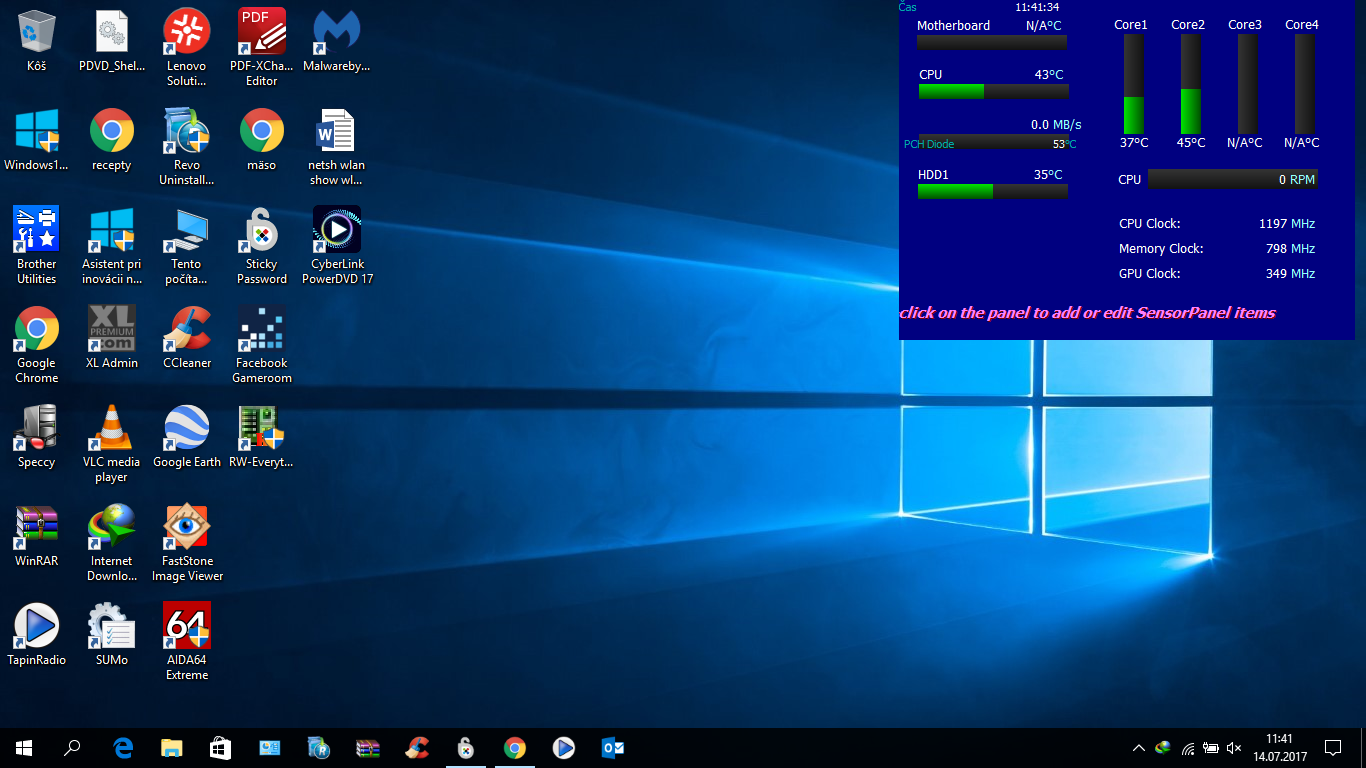Open the Wi-Fi network tray icon

coord(1188,748)
